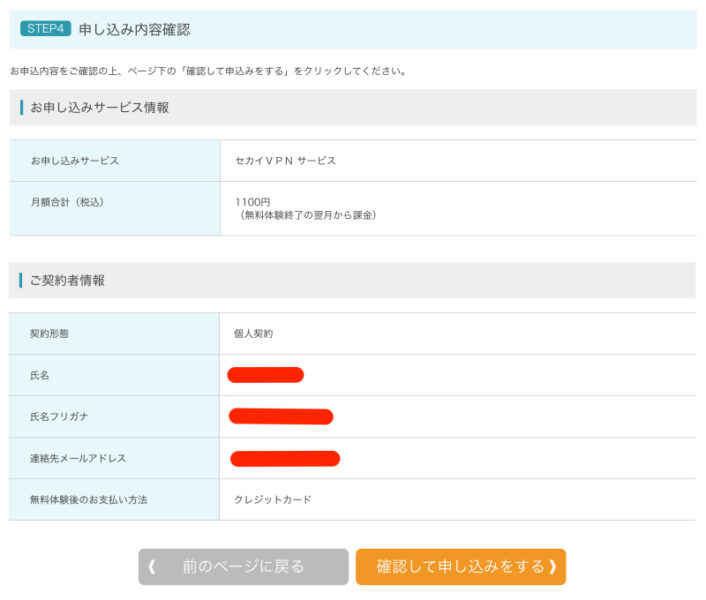The height and width of the screenshot is (600, 706).
Task: Click the 1100円 monthly total amount
Action: pos(252,202)
